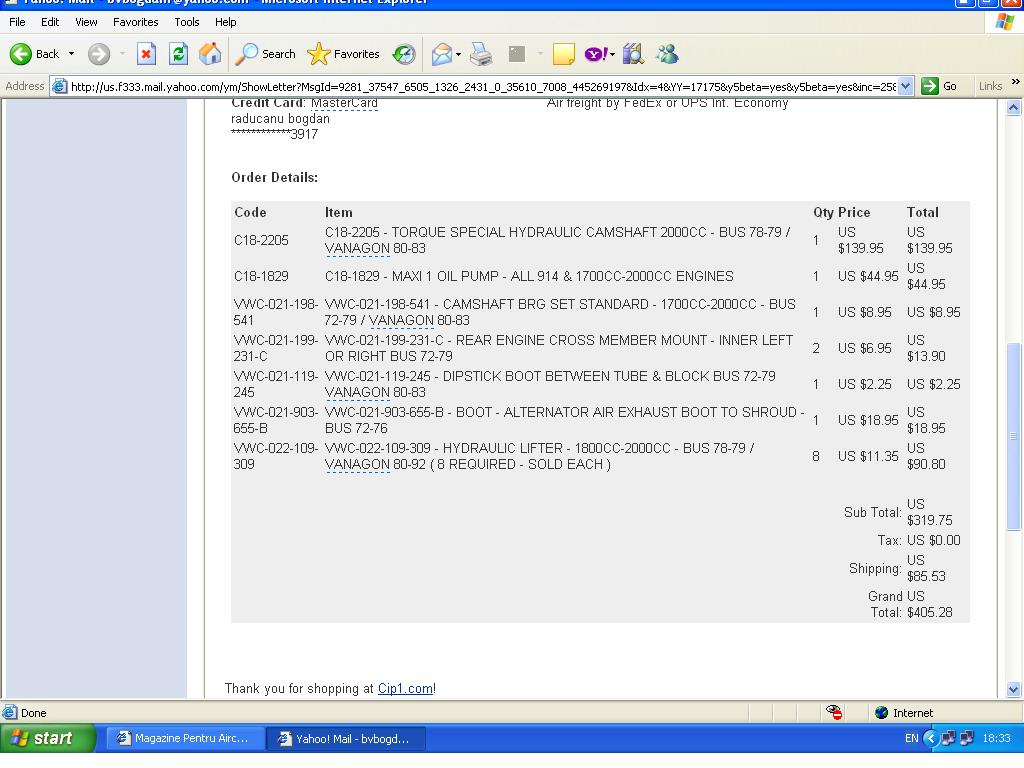Screen dimensions: 1024x768
Task: Print the current page
Action: pos(481,54)
